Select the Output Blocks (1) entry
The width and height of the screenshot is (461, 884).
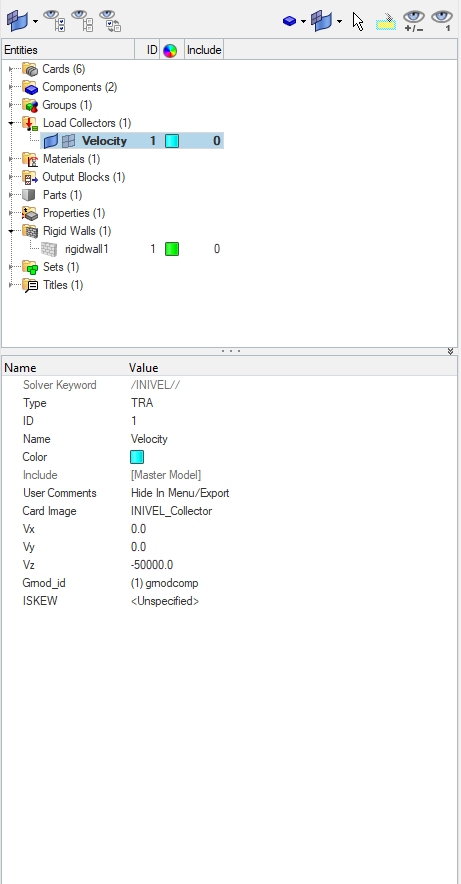click(84, 177)
